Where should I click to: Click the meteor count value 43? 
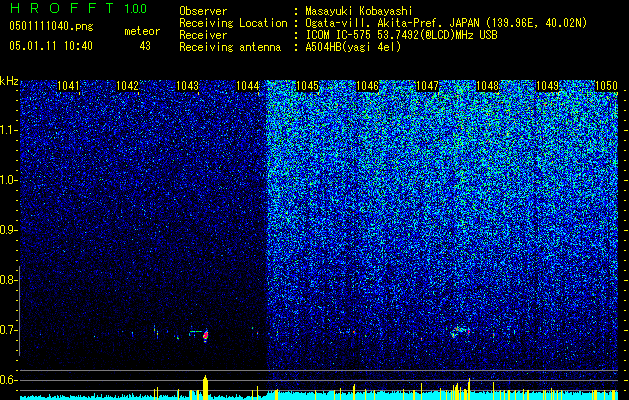pos(145,46)
